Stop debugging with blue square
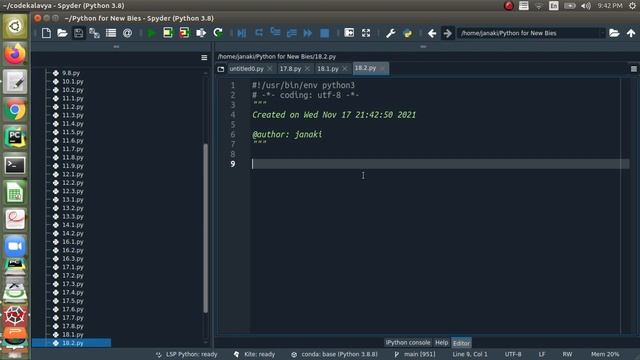 (324, 33)
